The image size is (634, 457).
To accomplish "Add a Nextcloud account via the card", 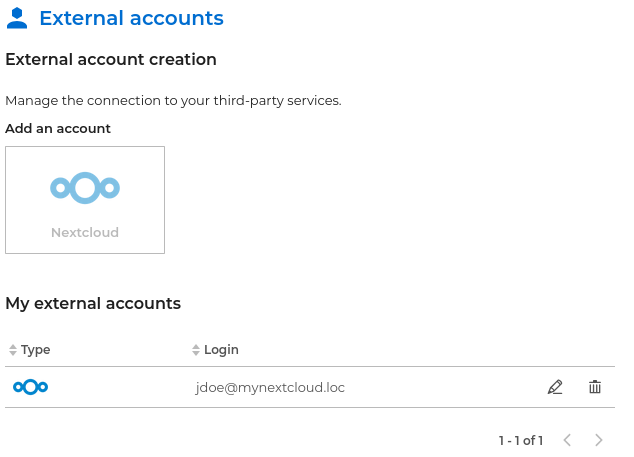I will point(85,200).
